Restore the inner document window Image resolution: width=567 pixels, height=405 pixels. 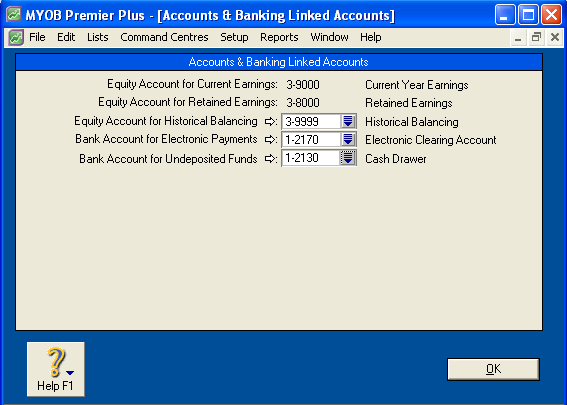[536, 37]
